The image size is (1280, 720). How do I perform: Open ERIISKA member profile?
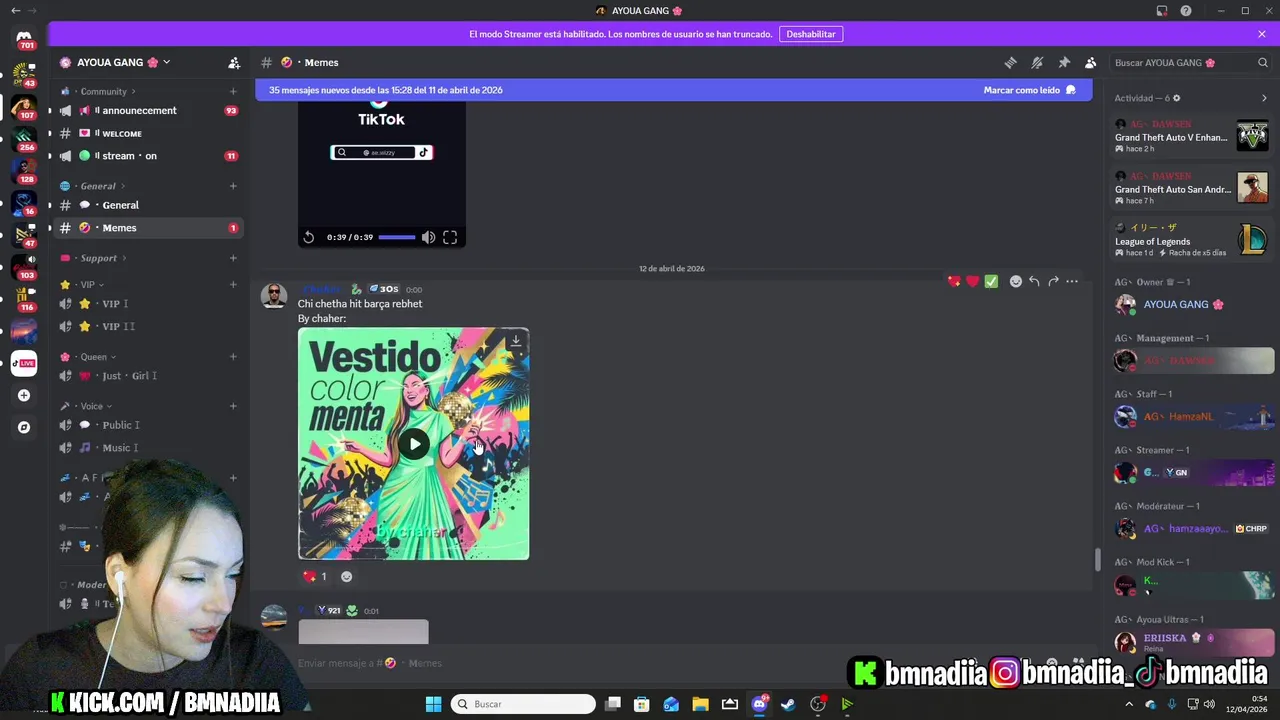coord(1192,641)
